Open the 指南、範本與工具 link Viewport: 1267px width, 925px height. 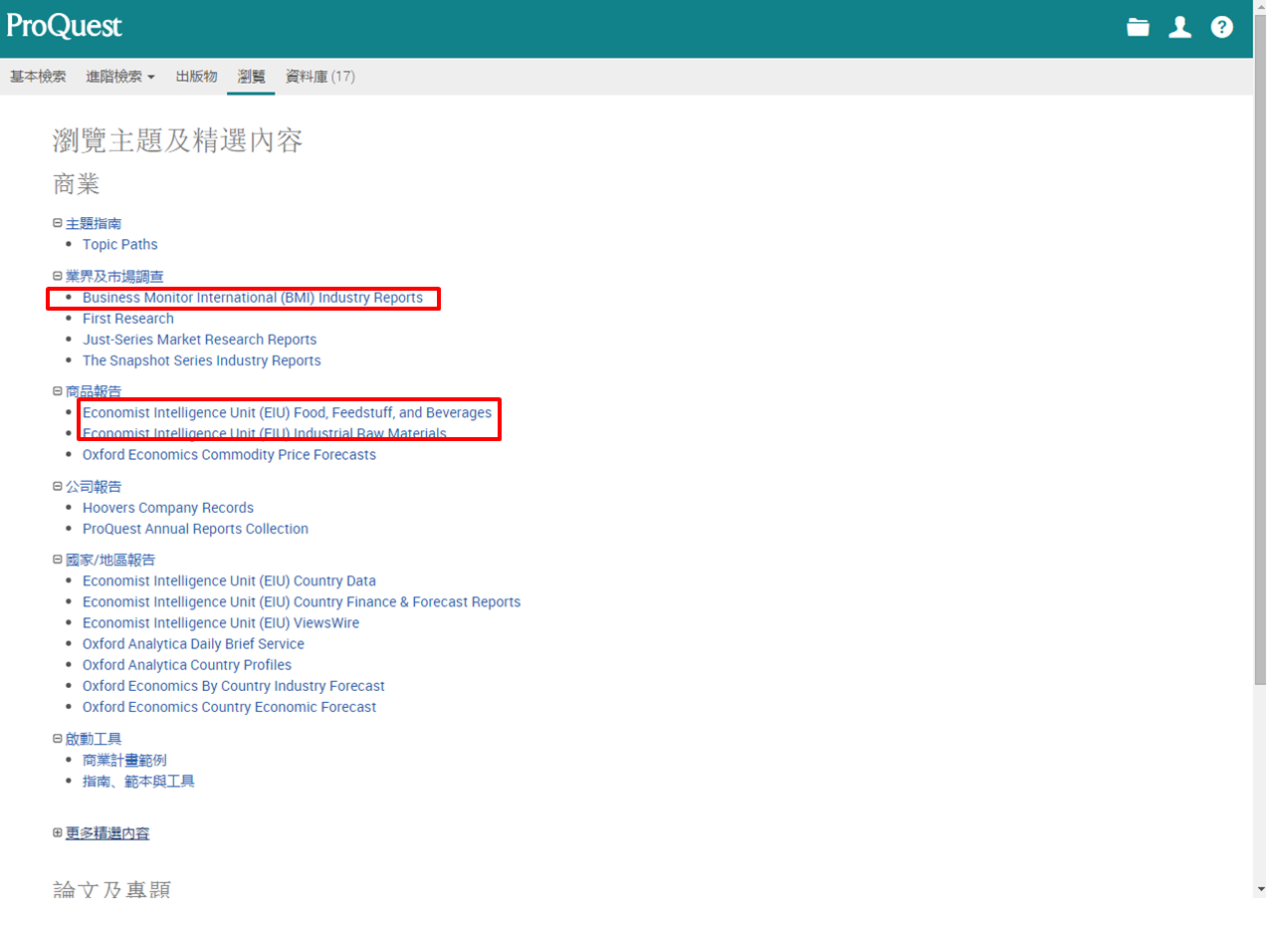[x=138, y=782]
